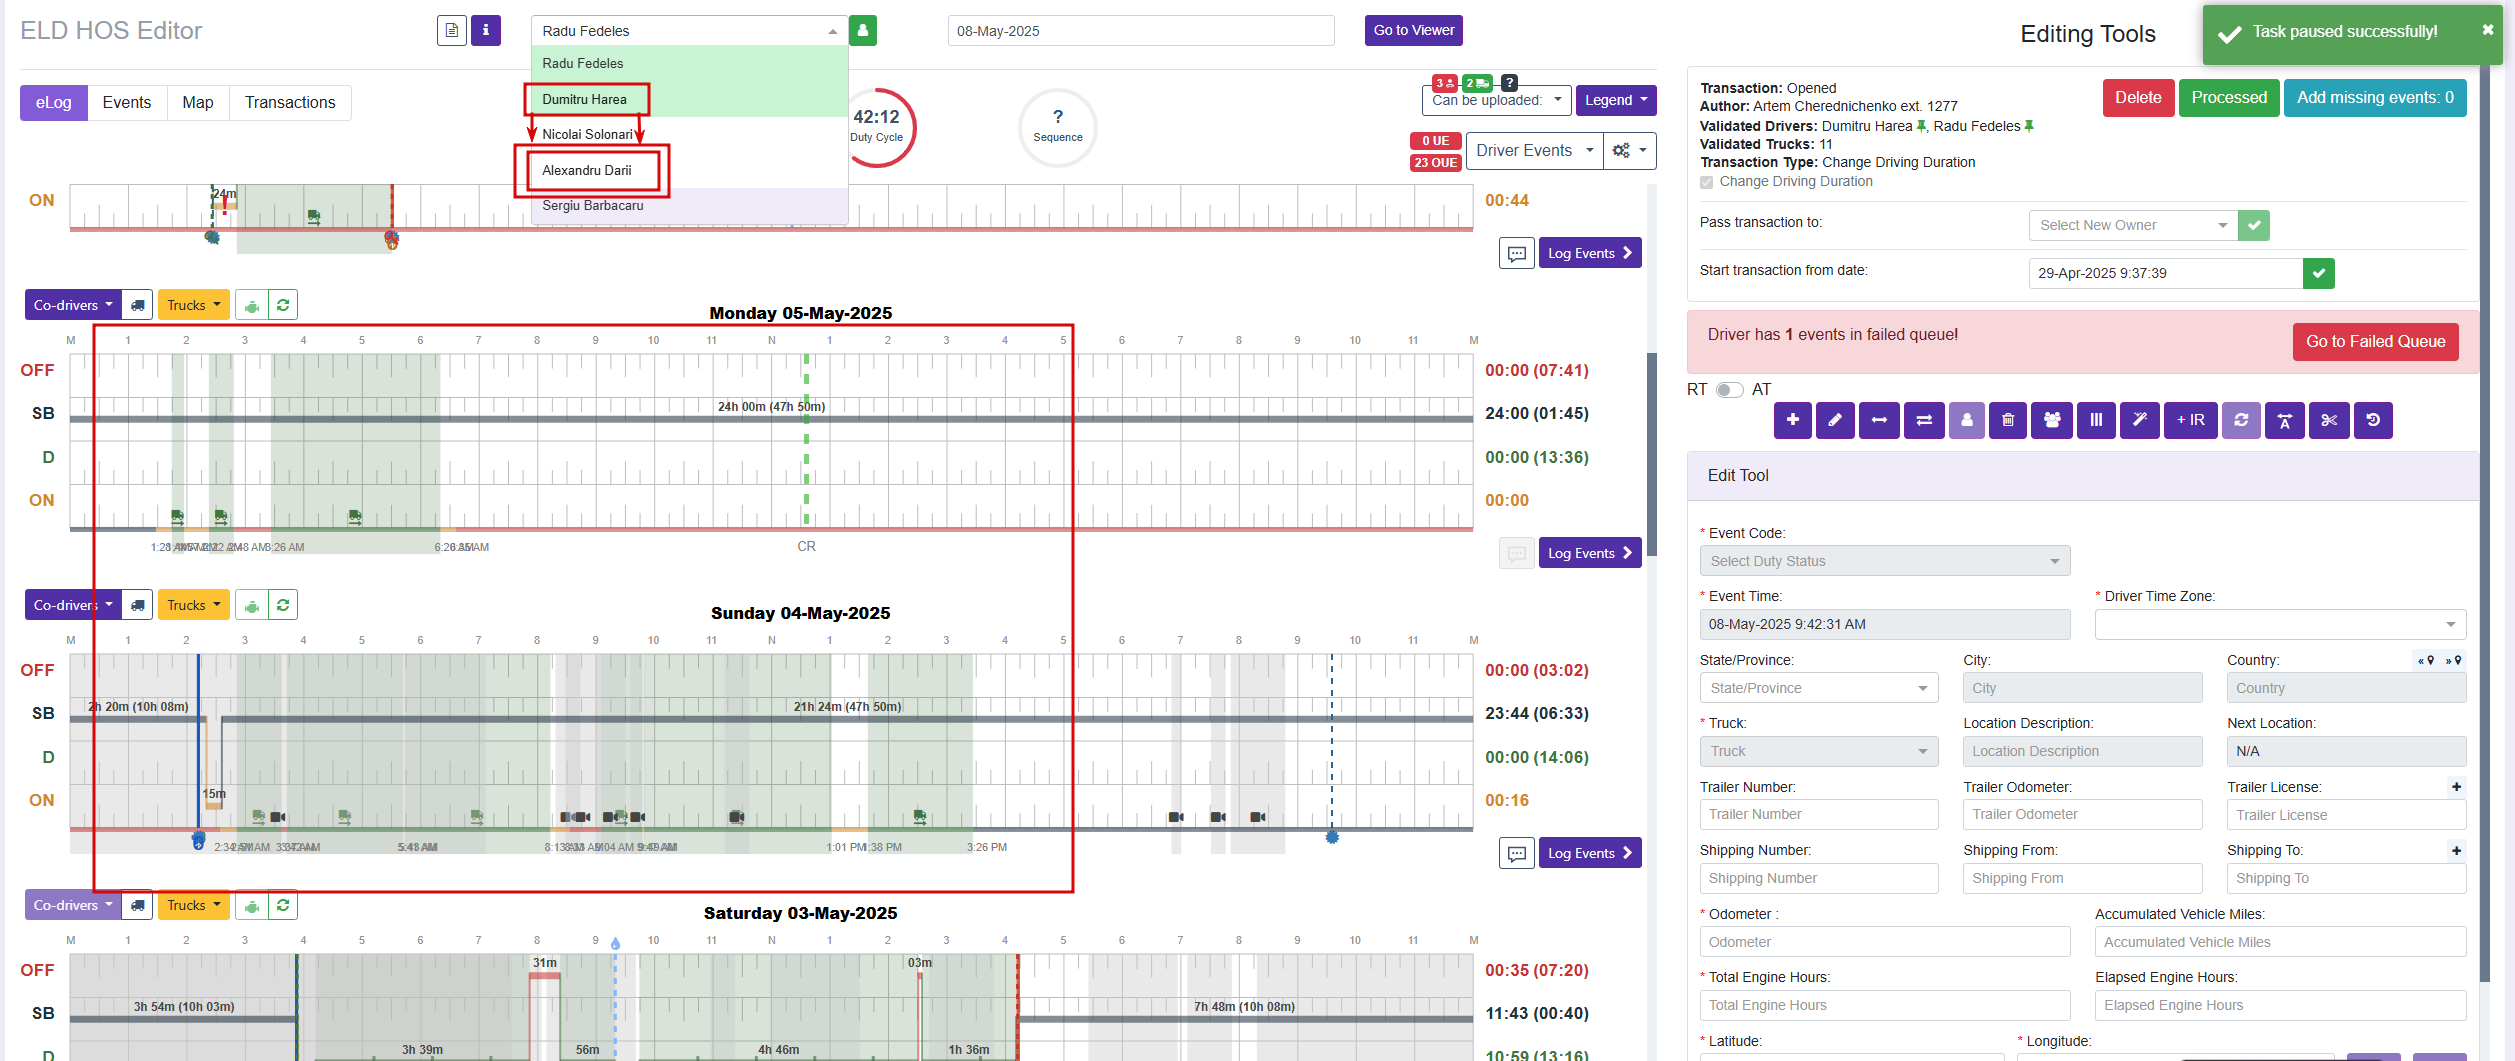This screenshot has height=1061, width=2515.
Task: Click truck icon beside Monday Co-drivers
Action: [138, 305]
